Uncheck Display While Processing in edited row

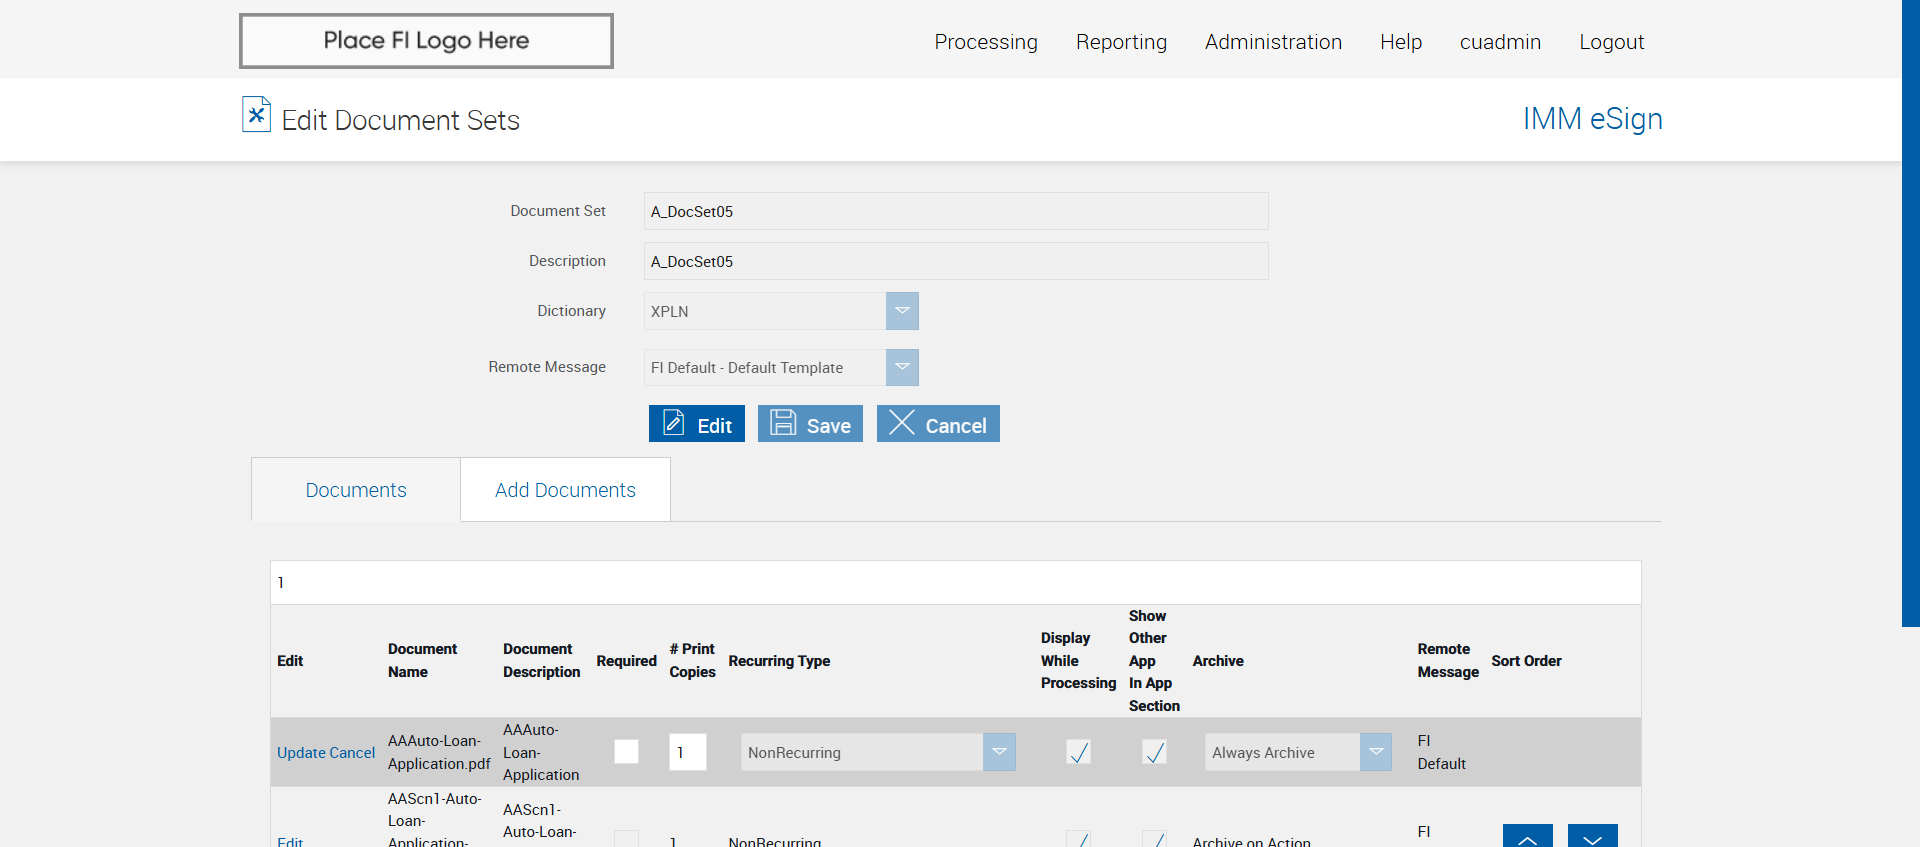point(1078,752)
